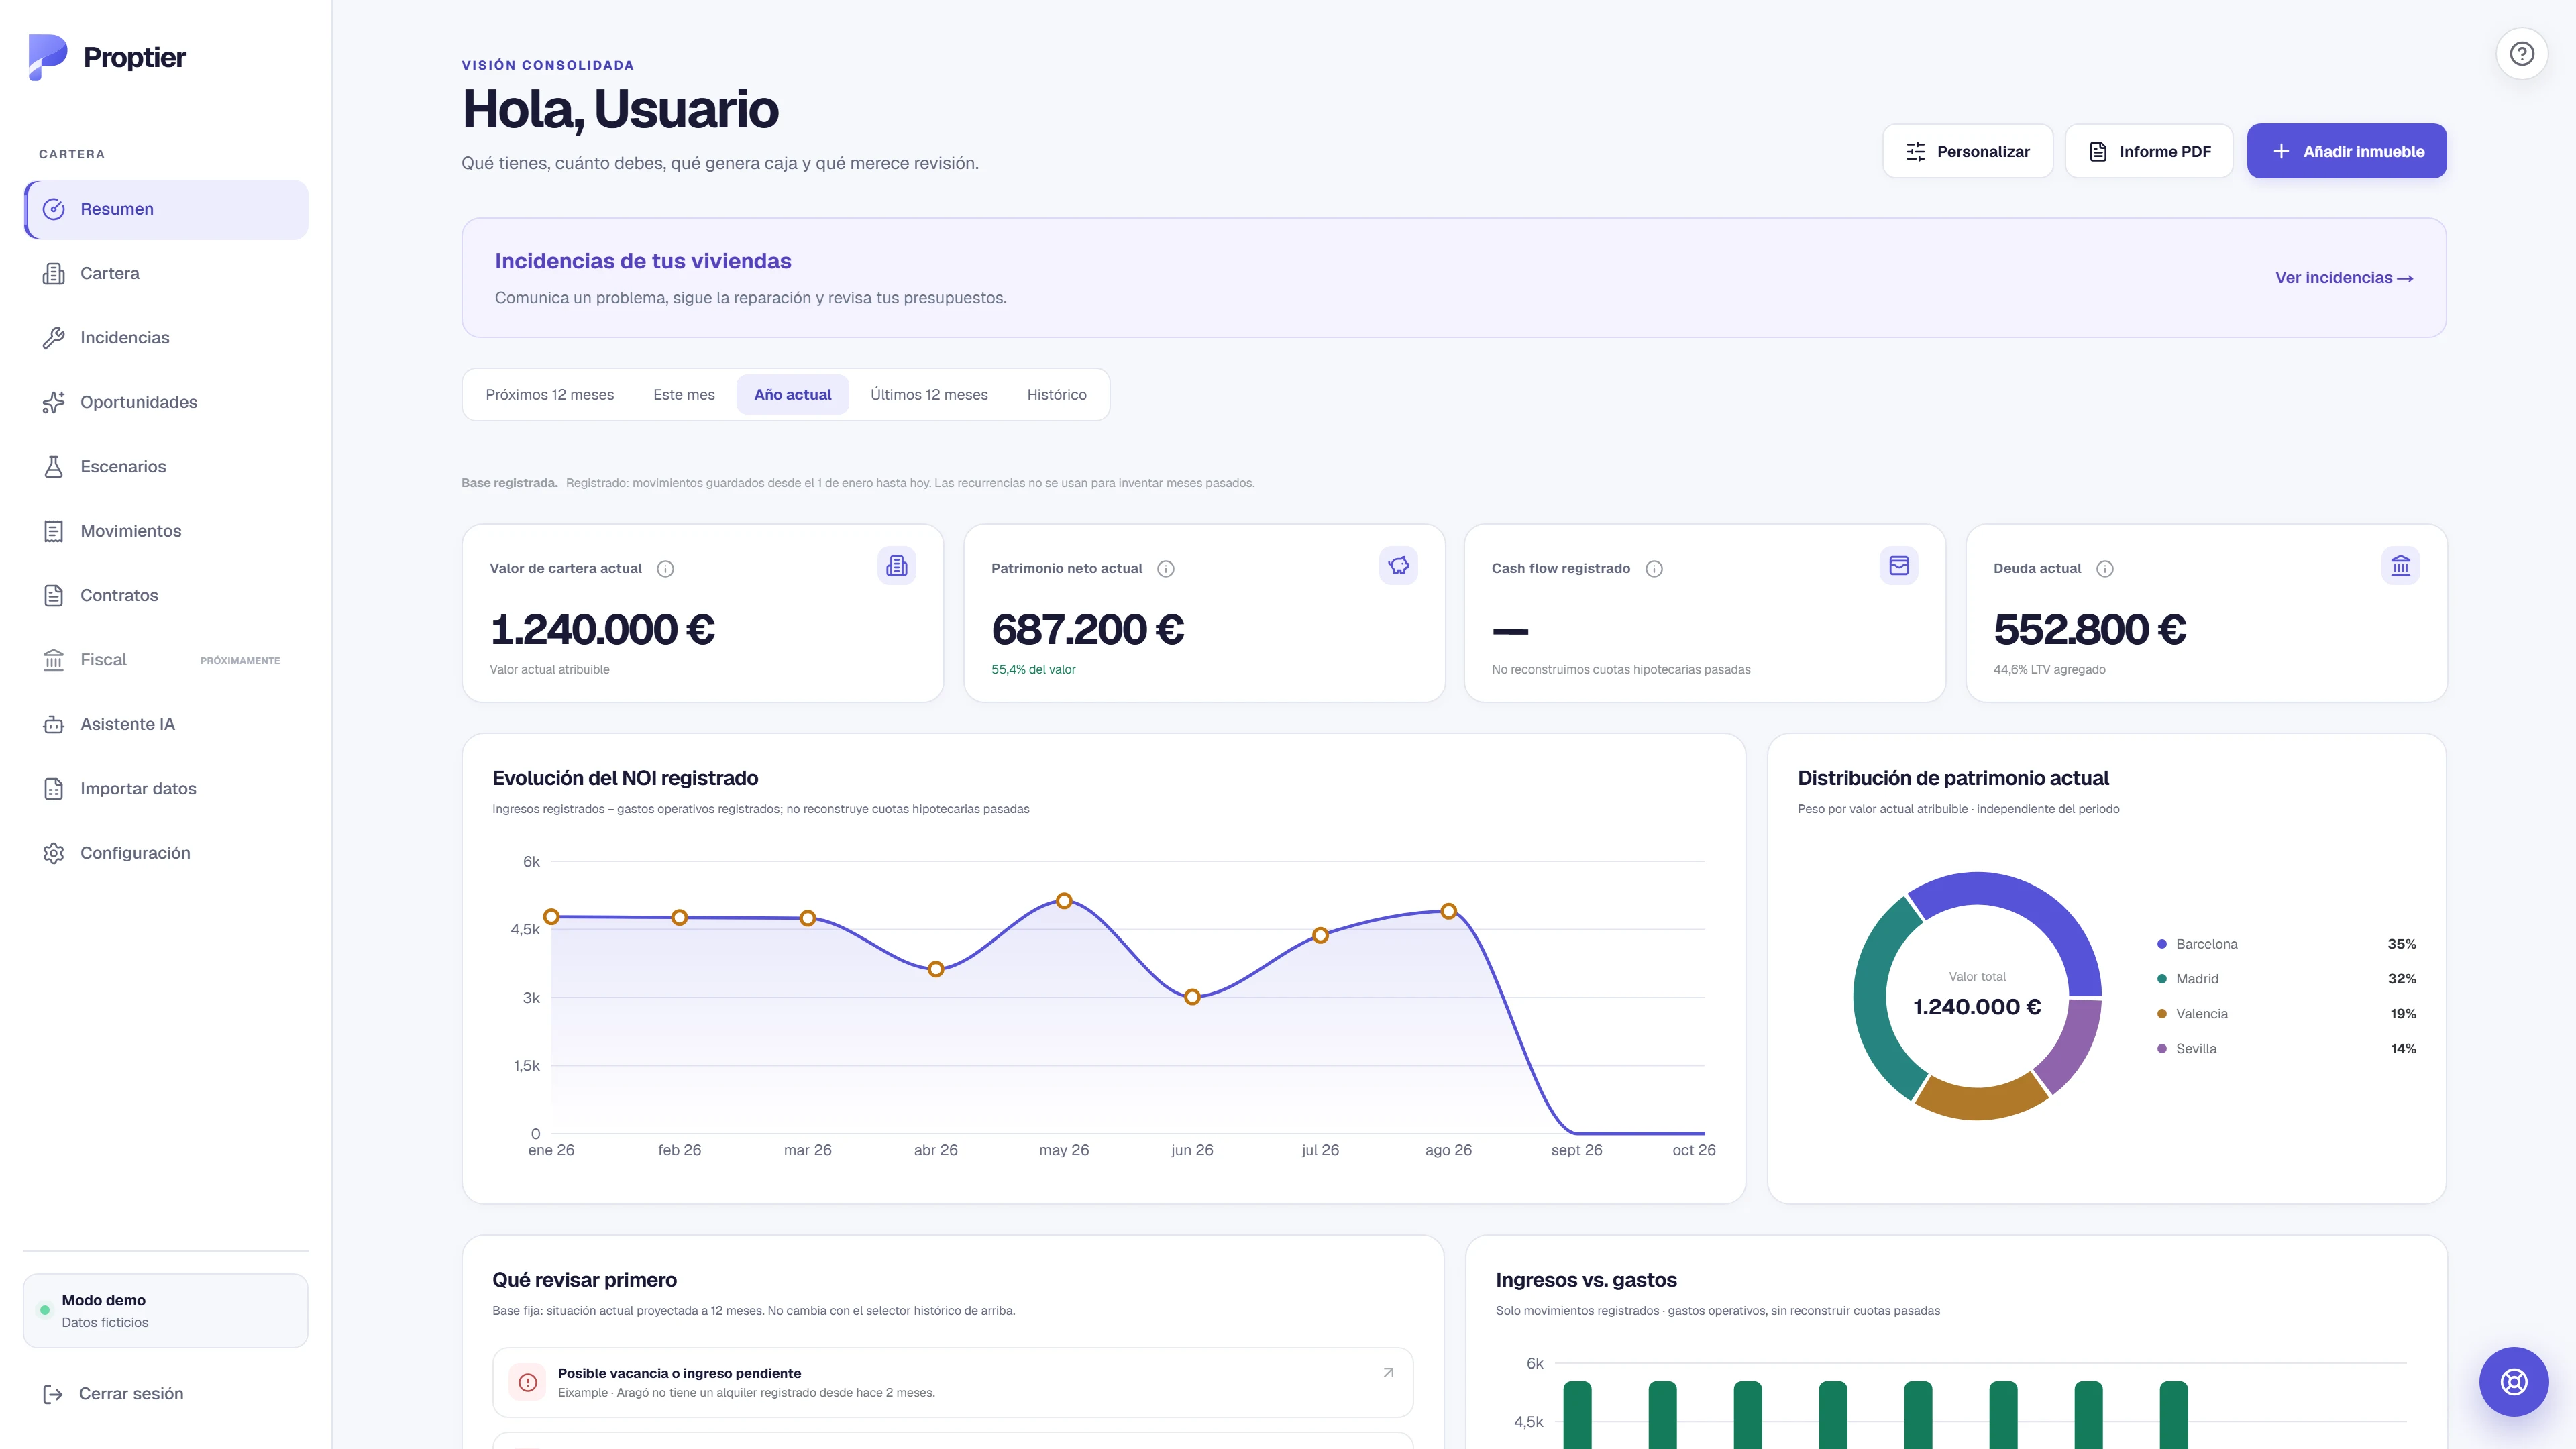Open Escenarios section

click(x=166, y=466)
